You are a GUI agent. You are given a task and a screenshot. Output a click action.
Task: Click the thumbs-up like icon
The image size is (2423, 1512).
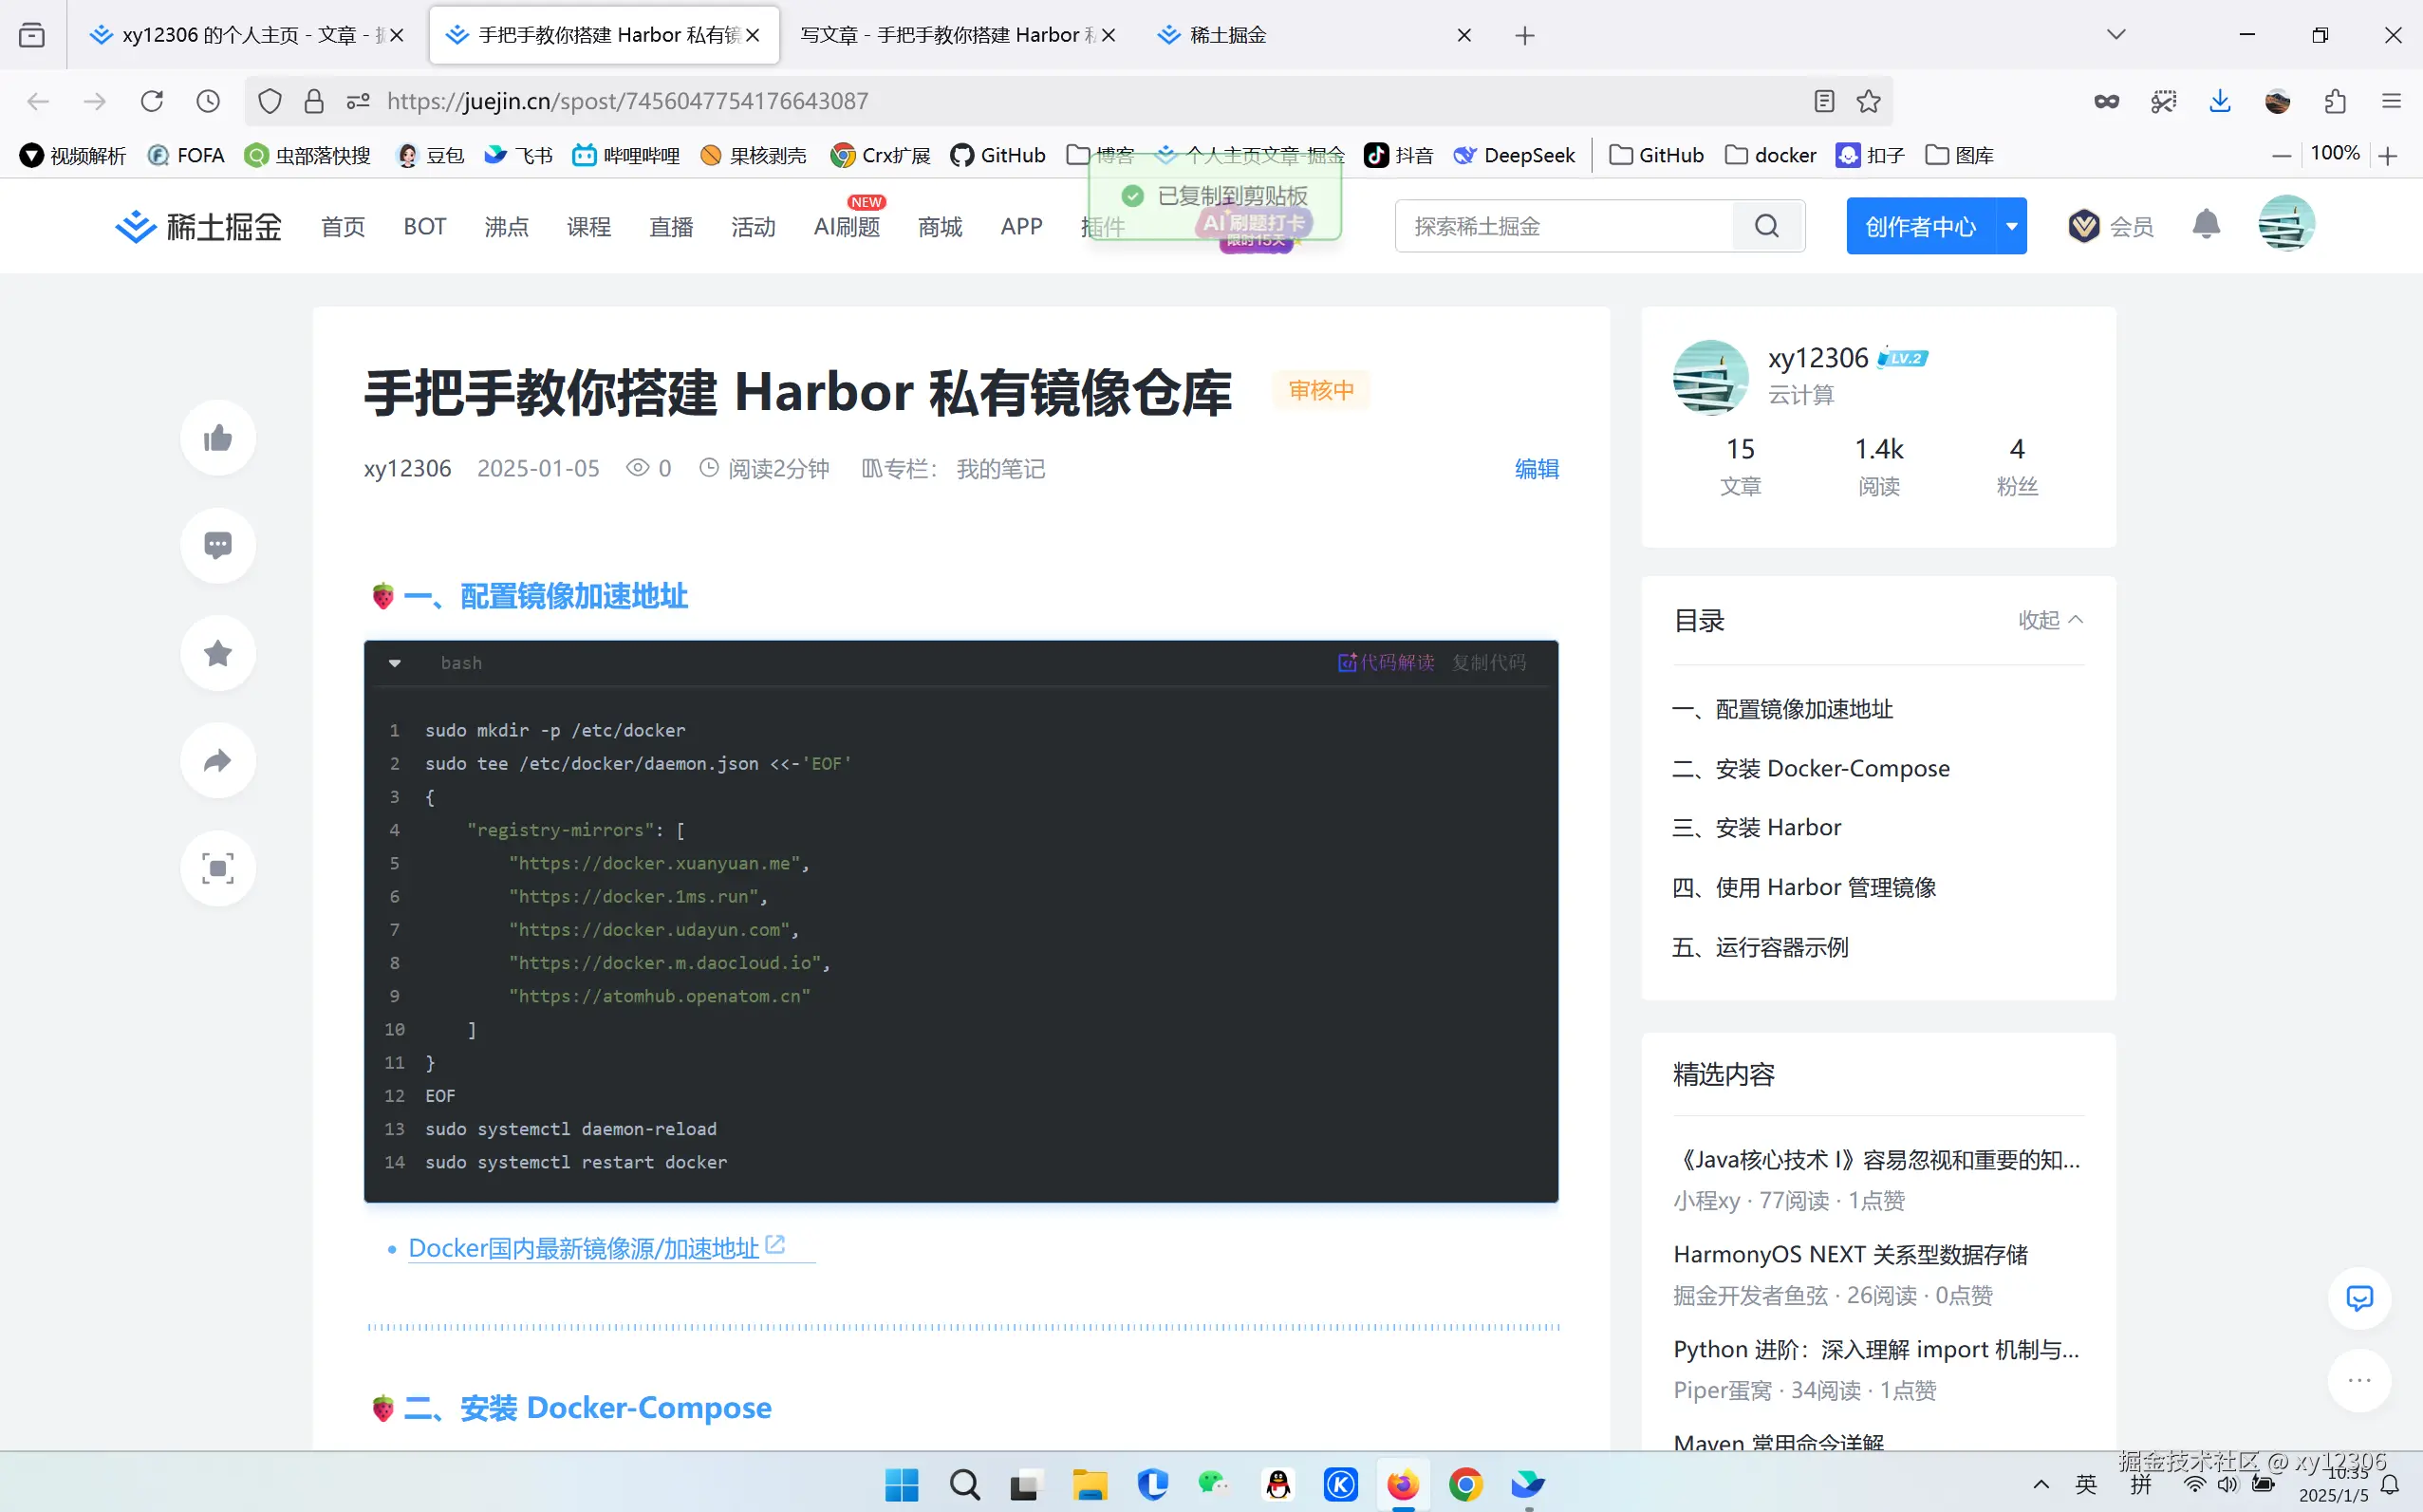[x=217, y=437]
